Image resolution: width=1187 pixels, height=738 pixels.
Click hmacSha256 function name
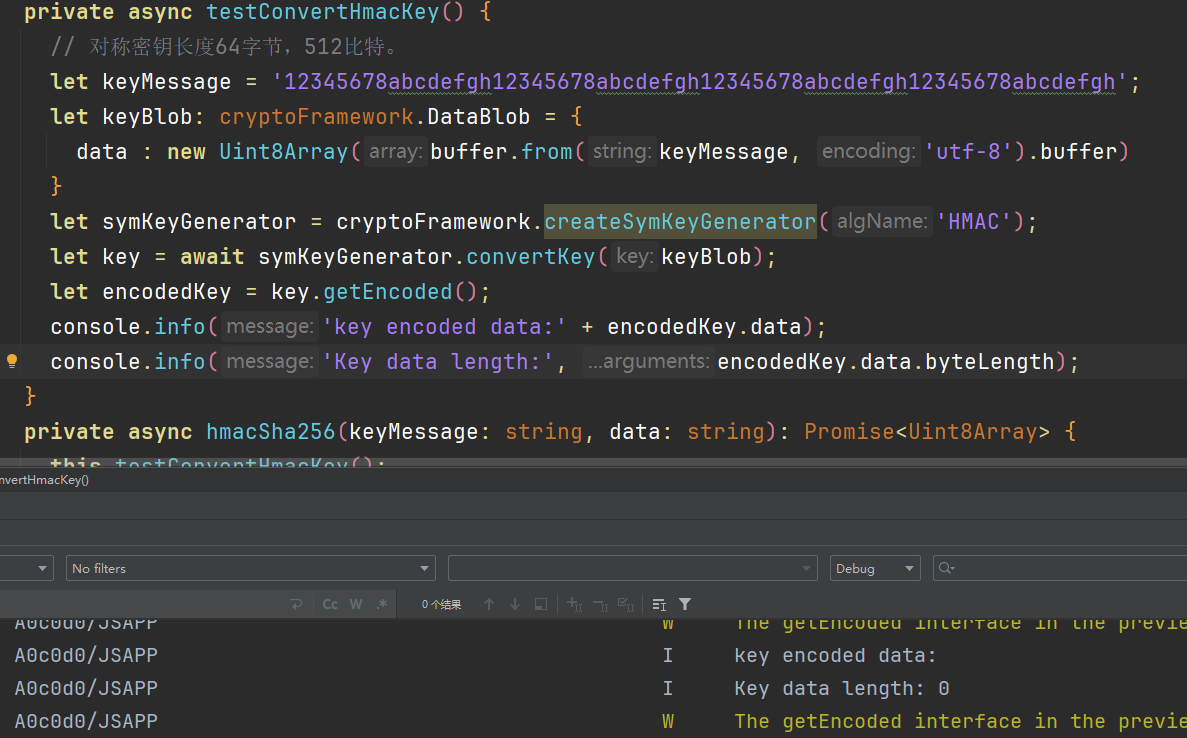click(270, 431)
